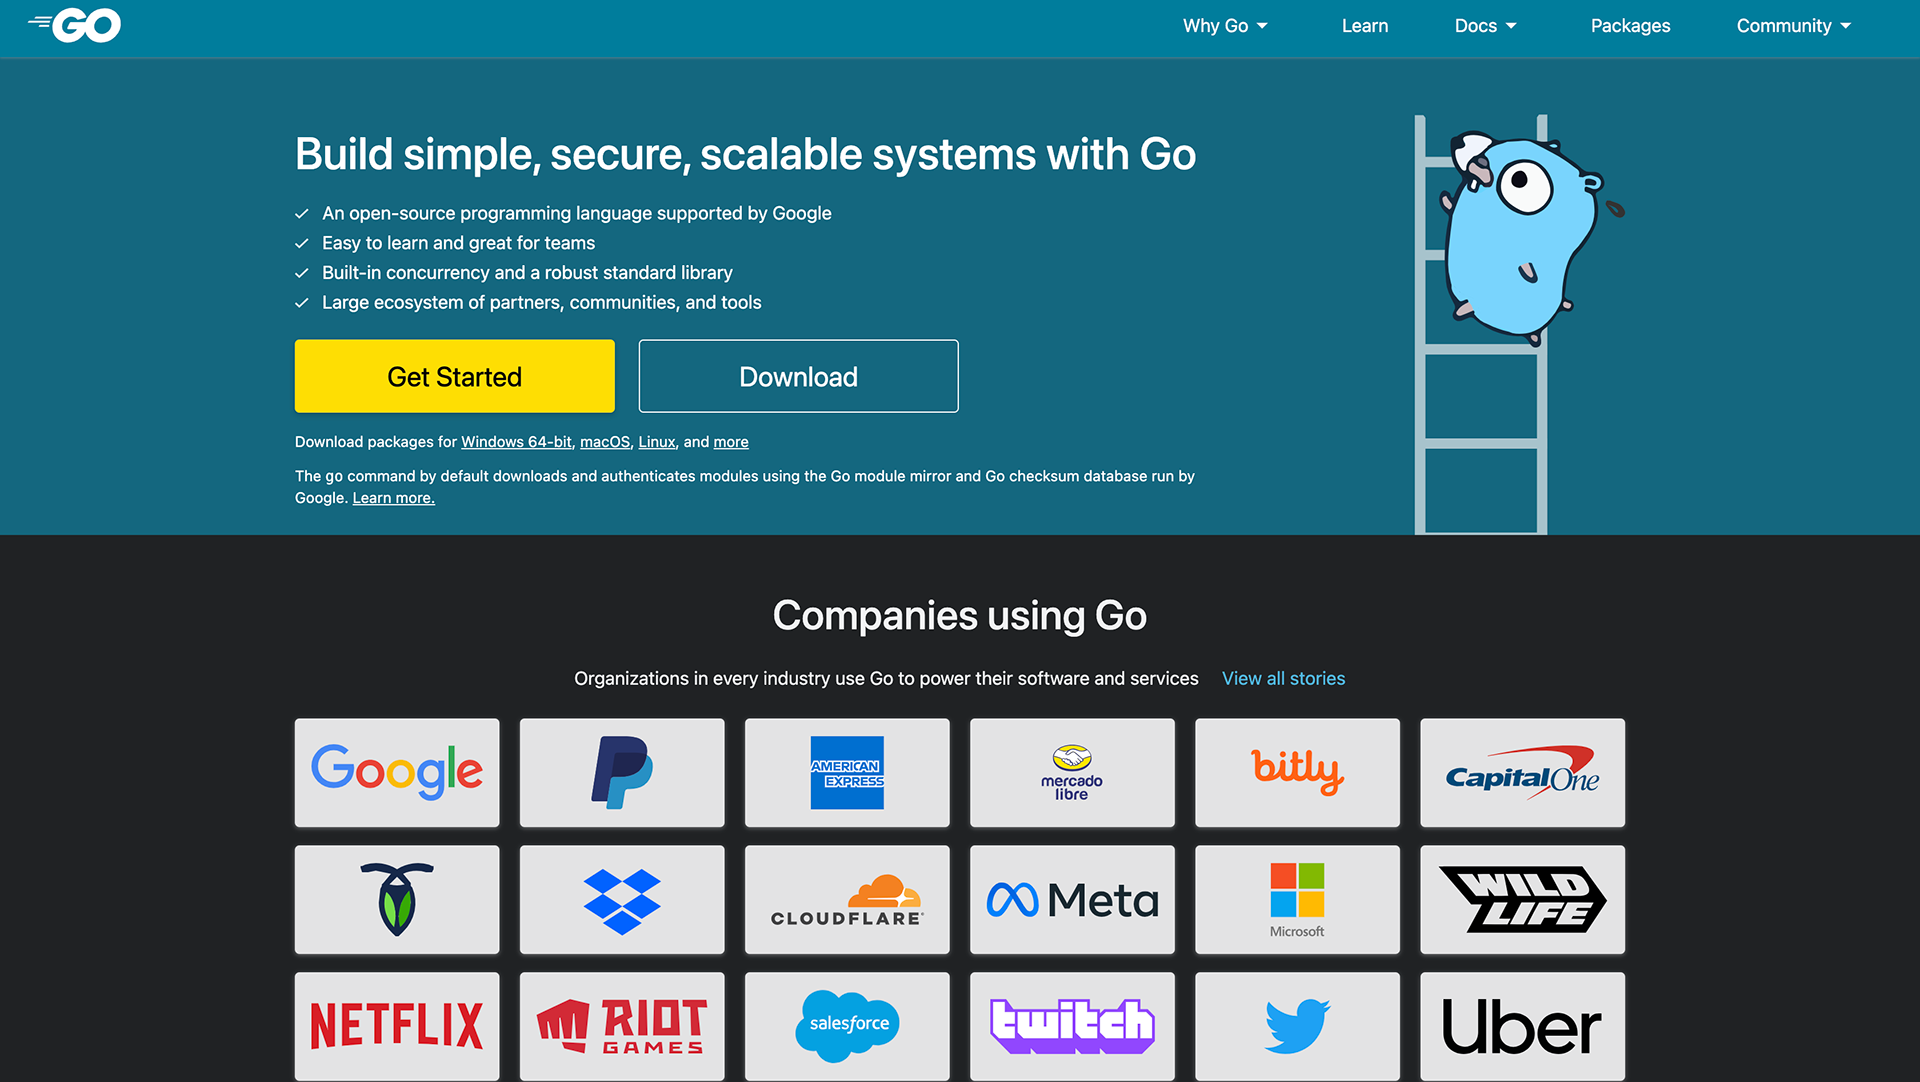Click the Download button
Screen dimensions: 1920x1082
(x=798, y=376)
